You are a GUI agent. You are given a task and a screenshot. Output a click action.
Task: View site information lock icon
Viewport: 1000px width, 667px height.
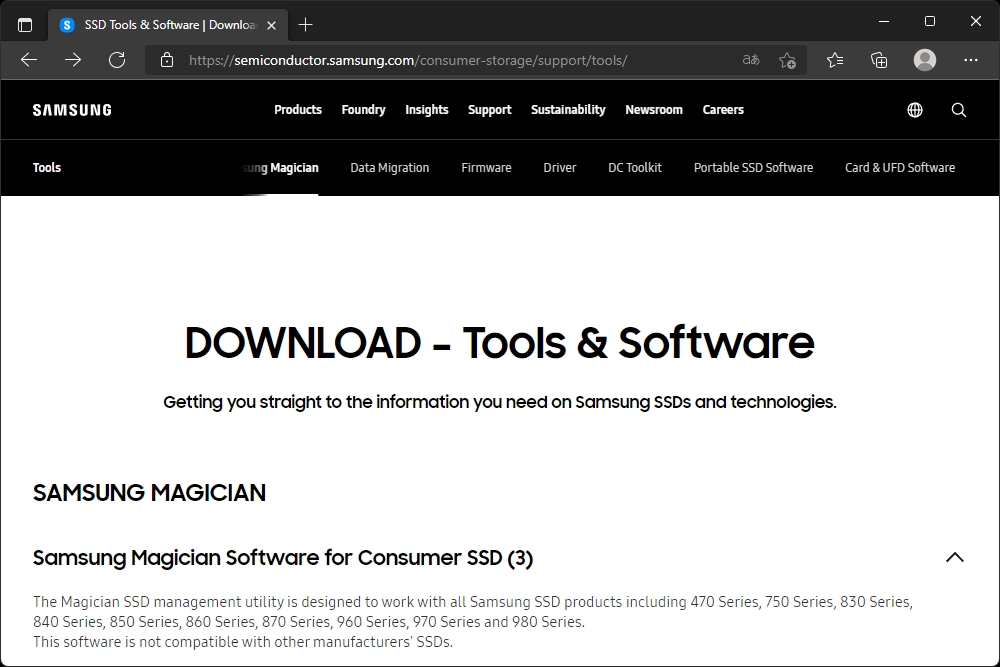pos(167,60)
